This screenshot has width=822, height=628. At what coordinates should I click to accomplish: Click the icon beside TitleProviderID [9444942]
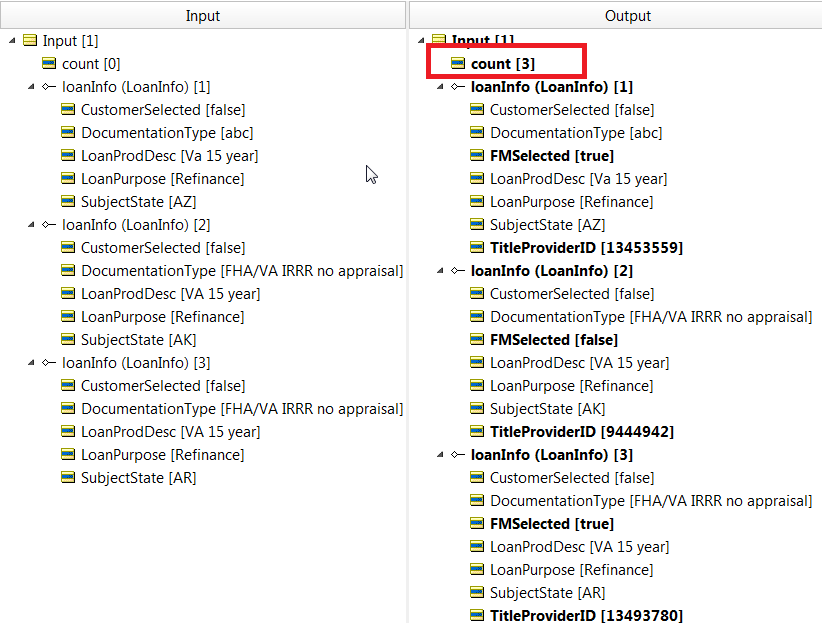coord(477,431)
